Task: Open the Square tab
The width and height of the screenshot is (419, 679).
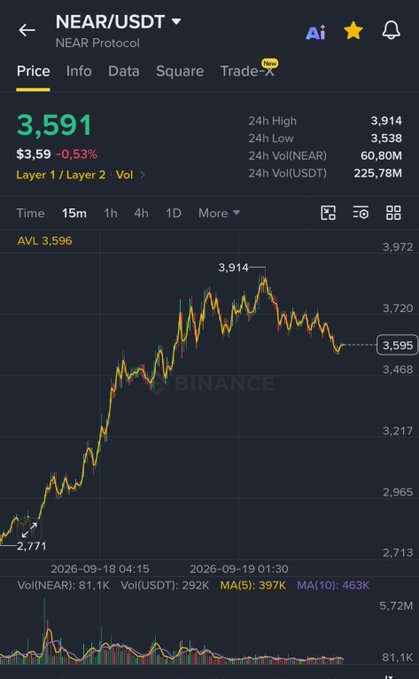Action: coord(180,71)
